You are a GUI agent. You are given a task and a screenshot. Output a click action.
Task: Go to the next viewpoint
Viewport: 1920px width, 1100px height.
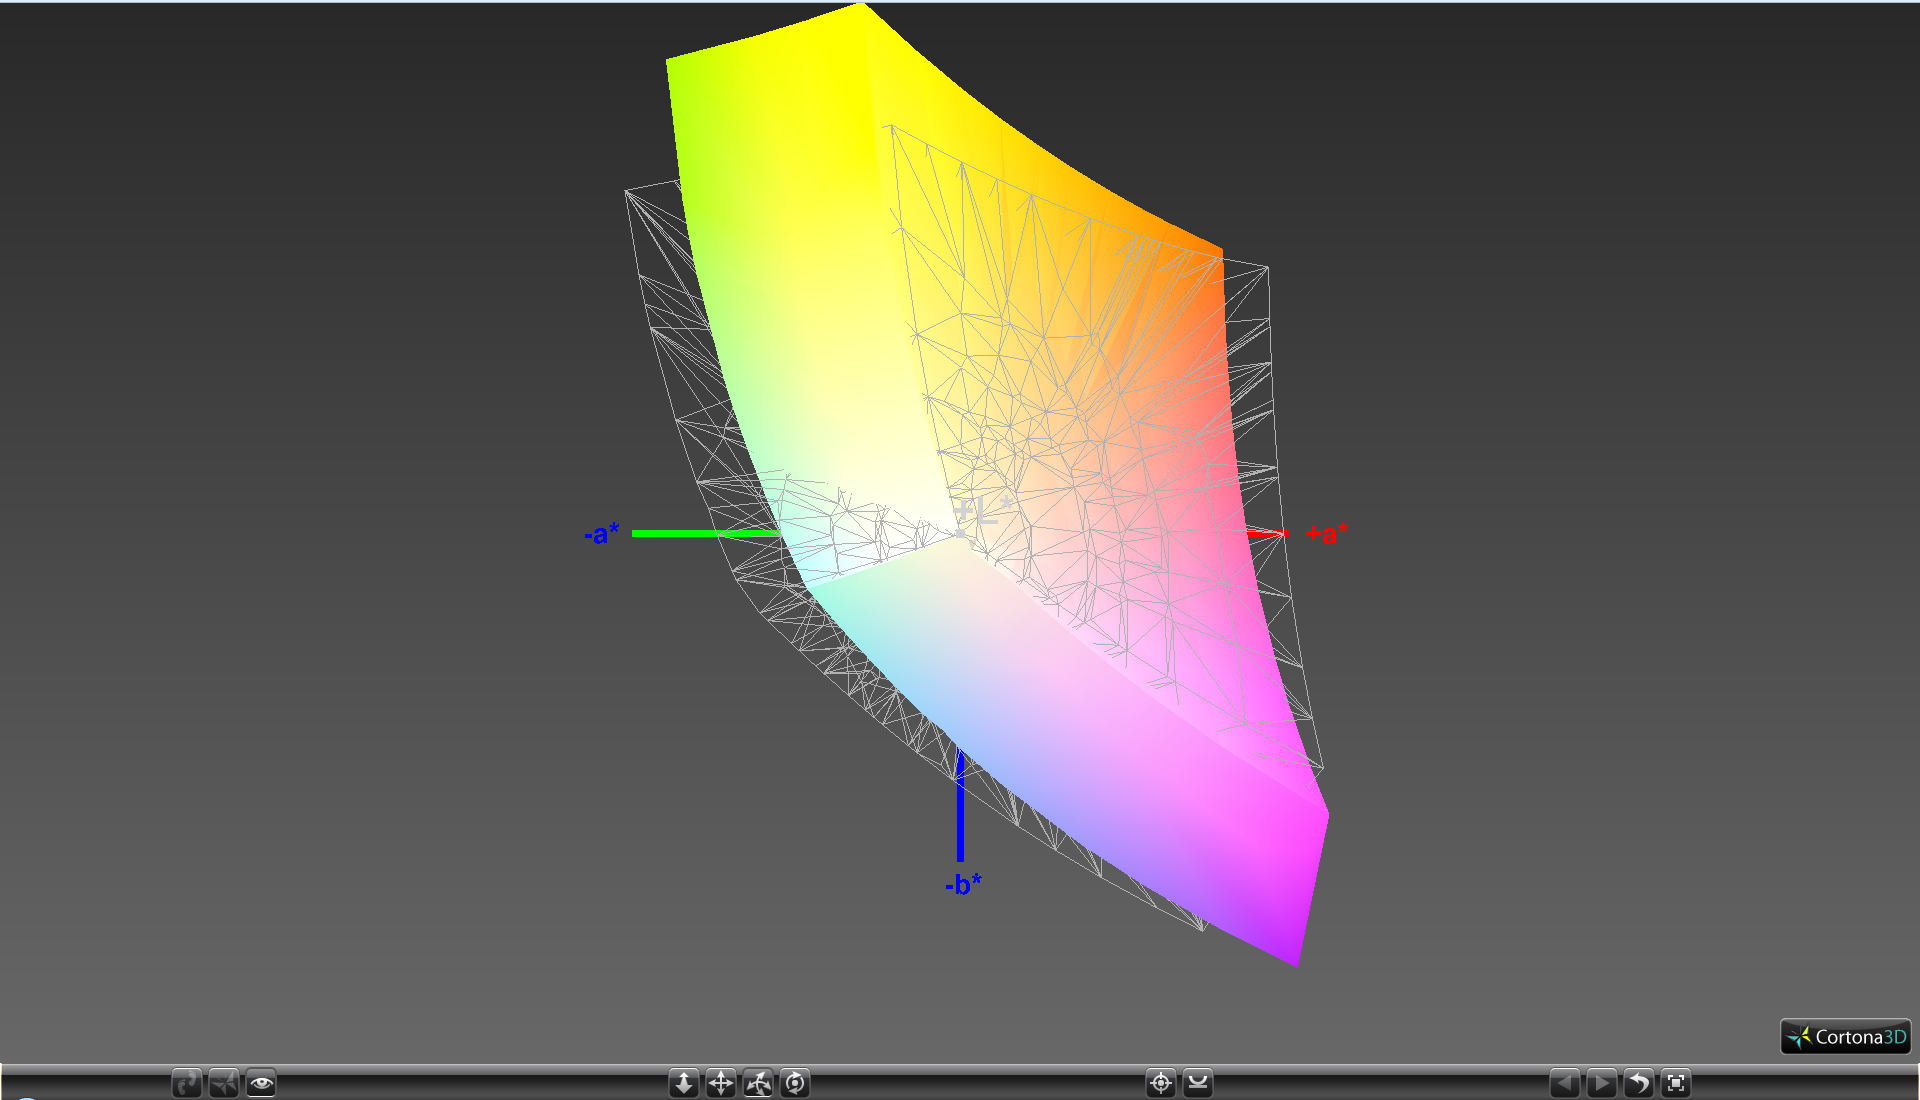coord(1602,1083)
